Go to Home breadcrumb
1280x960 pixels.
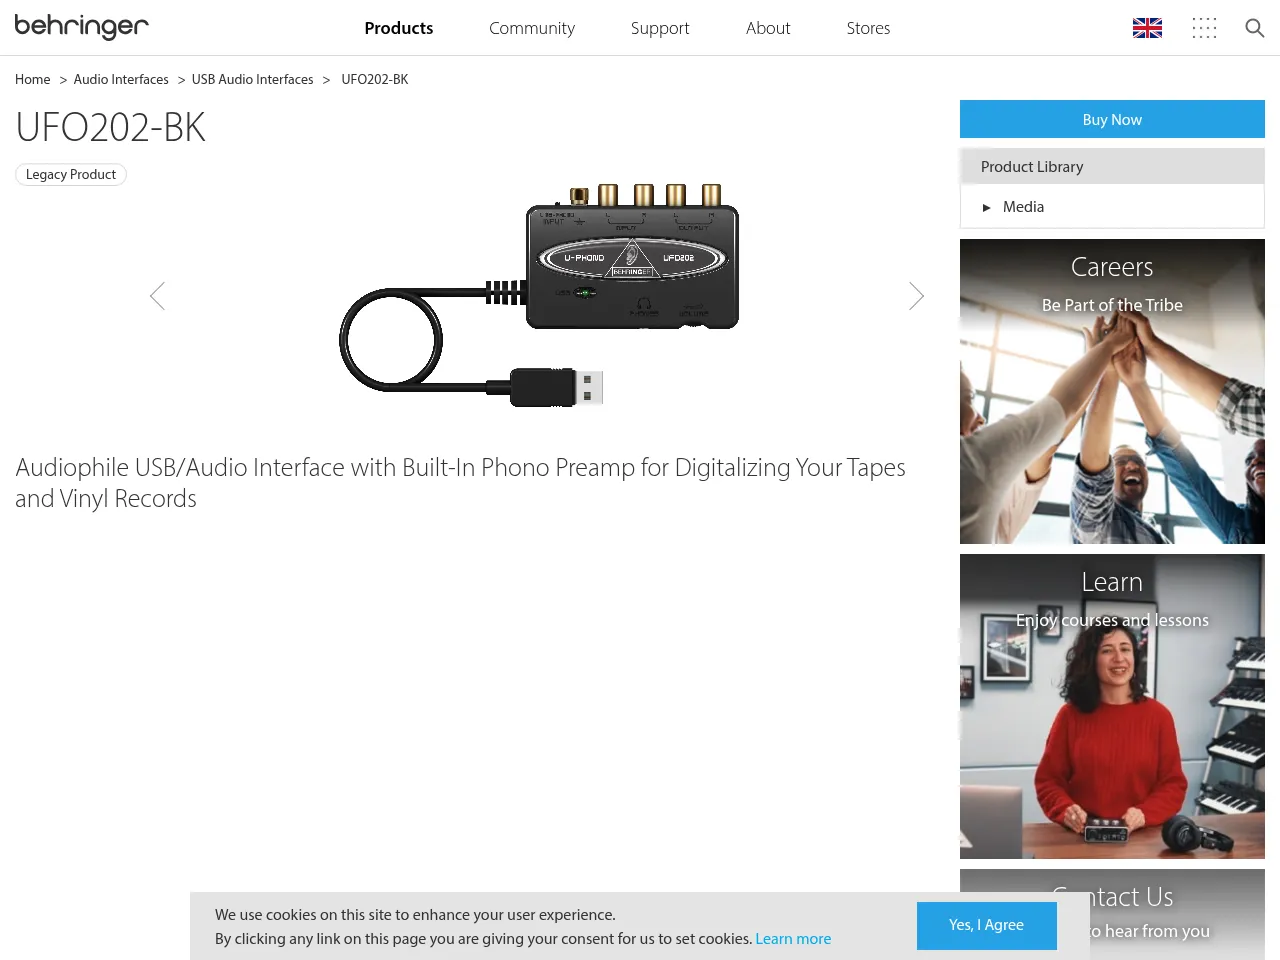tap(32, 79)
